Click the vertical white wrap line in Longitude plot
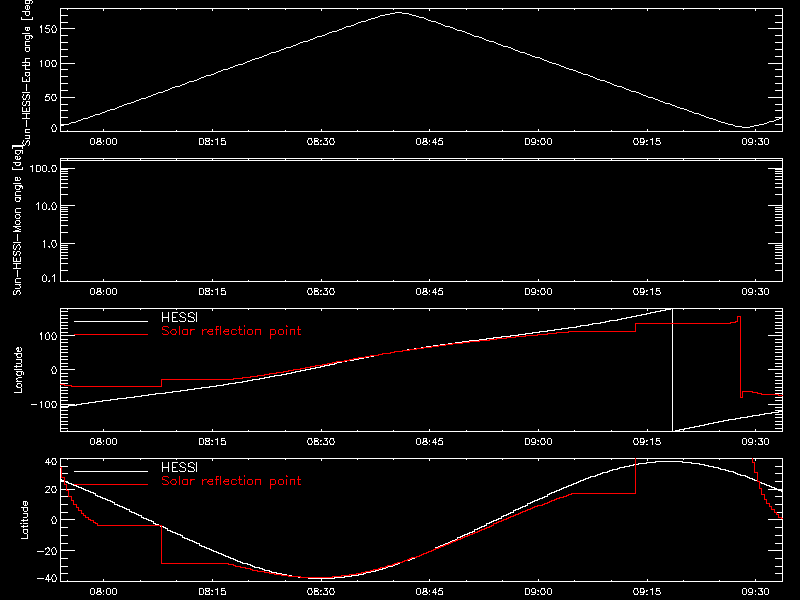Image resolution: width=800 pixels, height=600 pixels. pos(672,370)
